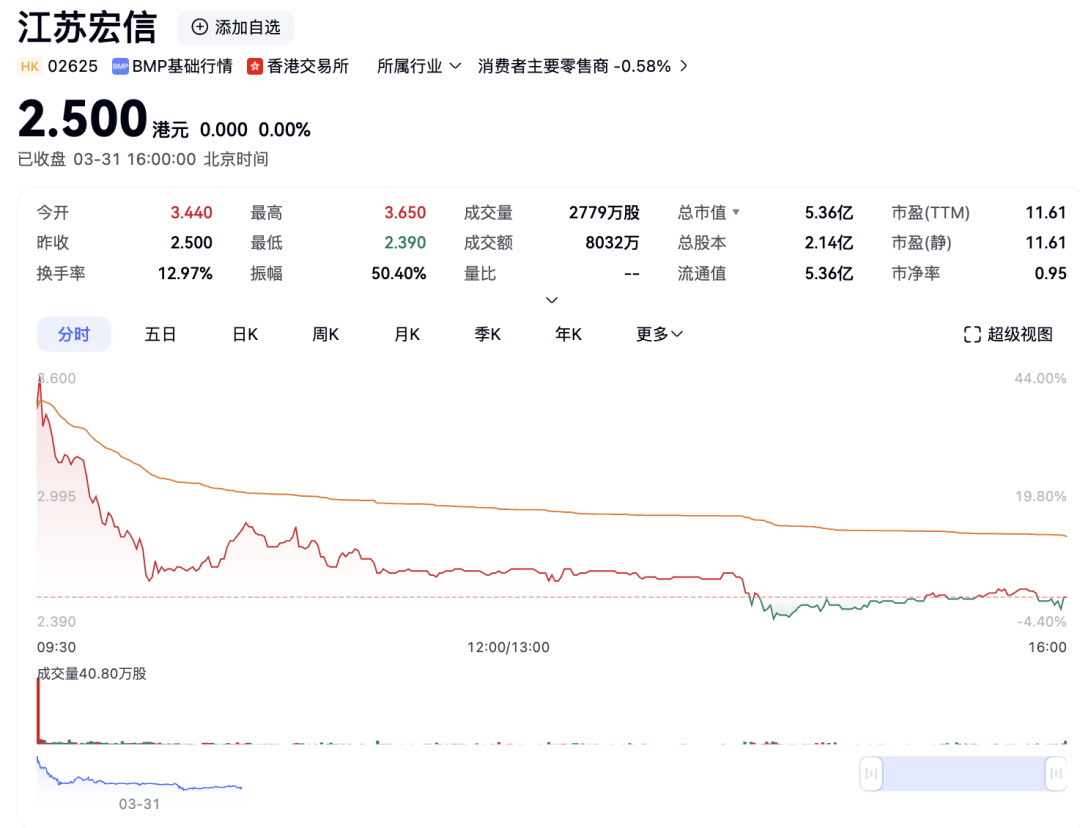
Task: Click the BMP基础行情 badge icon
Action: (x=120, y=66)
